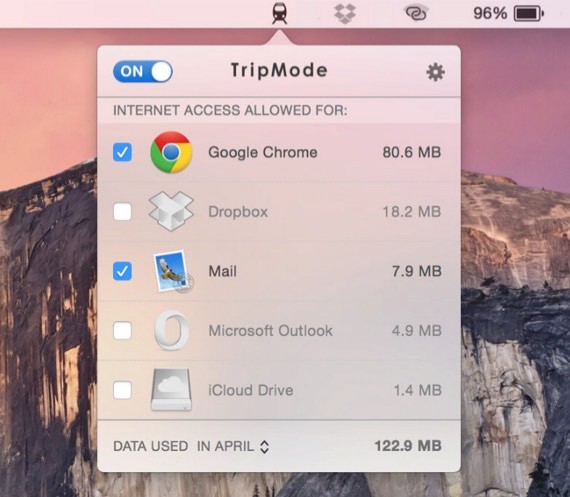Screen dimensions: 570x497
Task: Check the Microsoft Outlook checkbox
Action: (x=122, y=330)
